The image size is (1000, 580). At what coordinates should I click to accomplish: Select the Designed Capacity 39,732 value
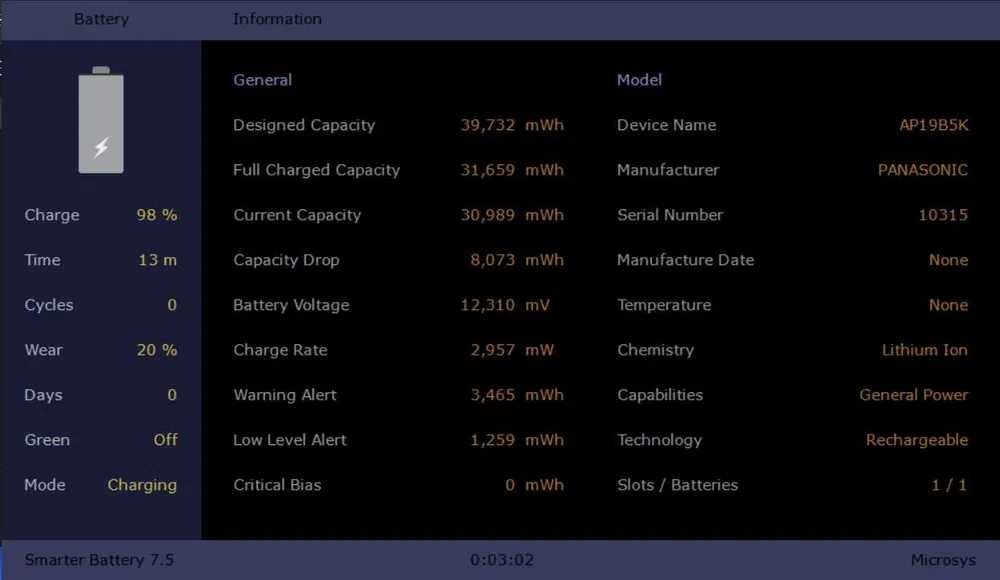488,125
